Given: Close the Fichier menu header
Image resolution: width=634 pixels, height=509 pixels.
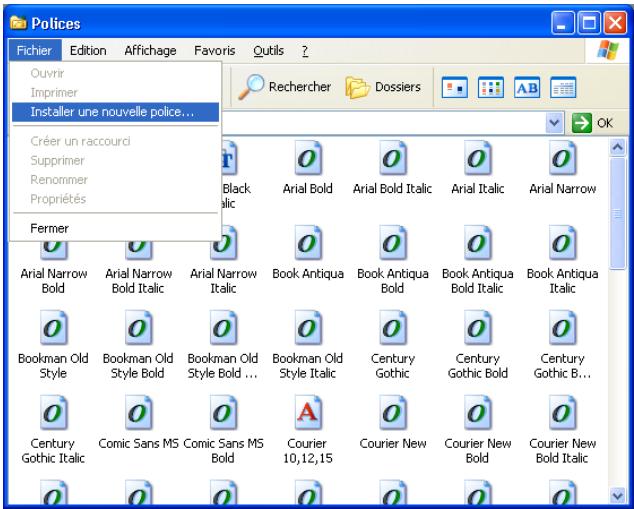Looking at the screenshot, I should click(34, 50).
